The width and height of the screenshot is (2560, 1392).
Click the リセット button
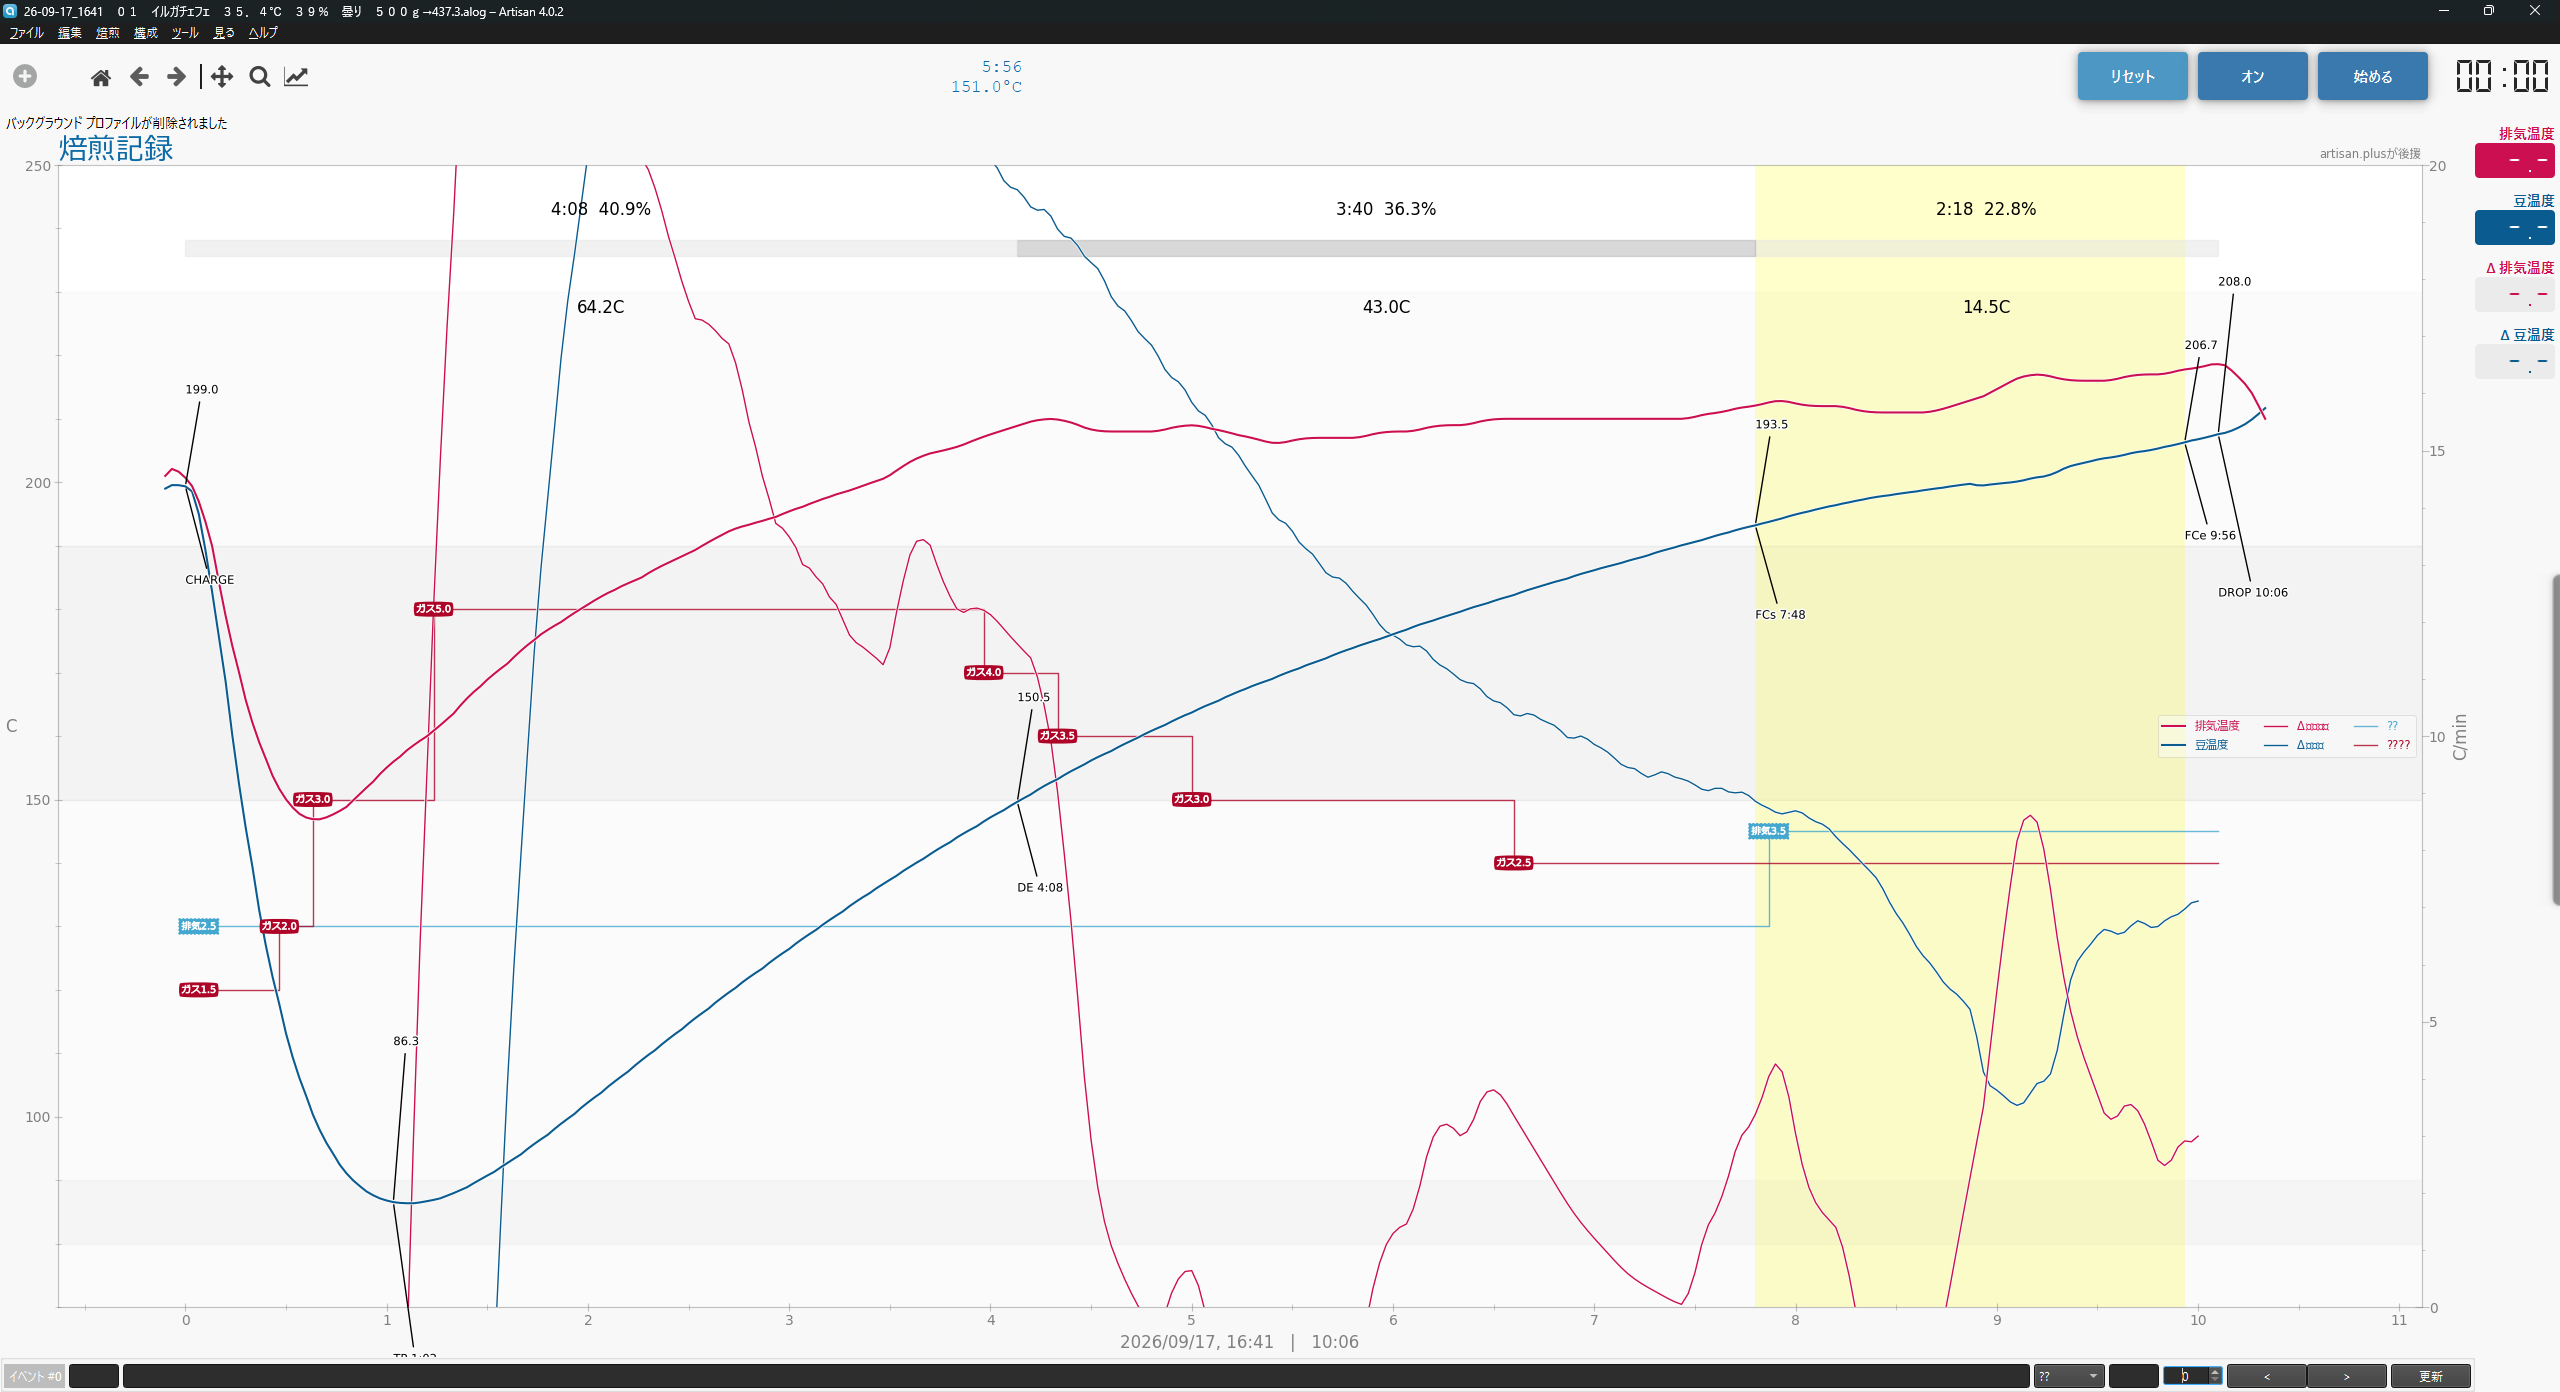[x=2132, y=76]
